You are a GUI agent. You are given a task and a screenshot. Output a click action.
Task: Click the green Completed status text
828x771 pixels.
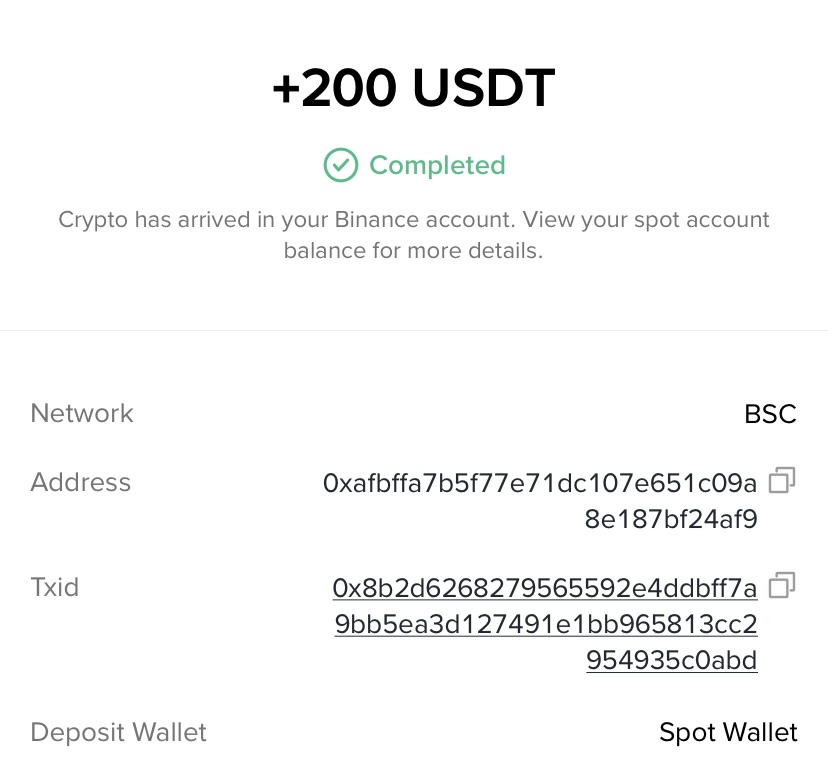click(x=437, y=165)
